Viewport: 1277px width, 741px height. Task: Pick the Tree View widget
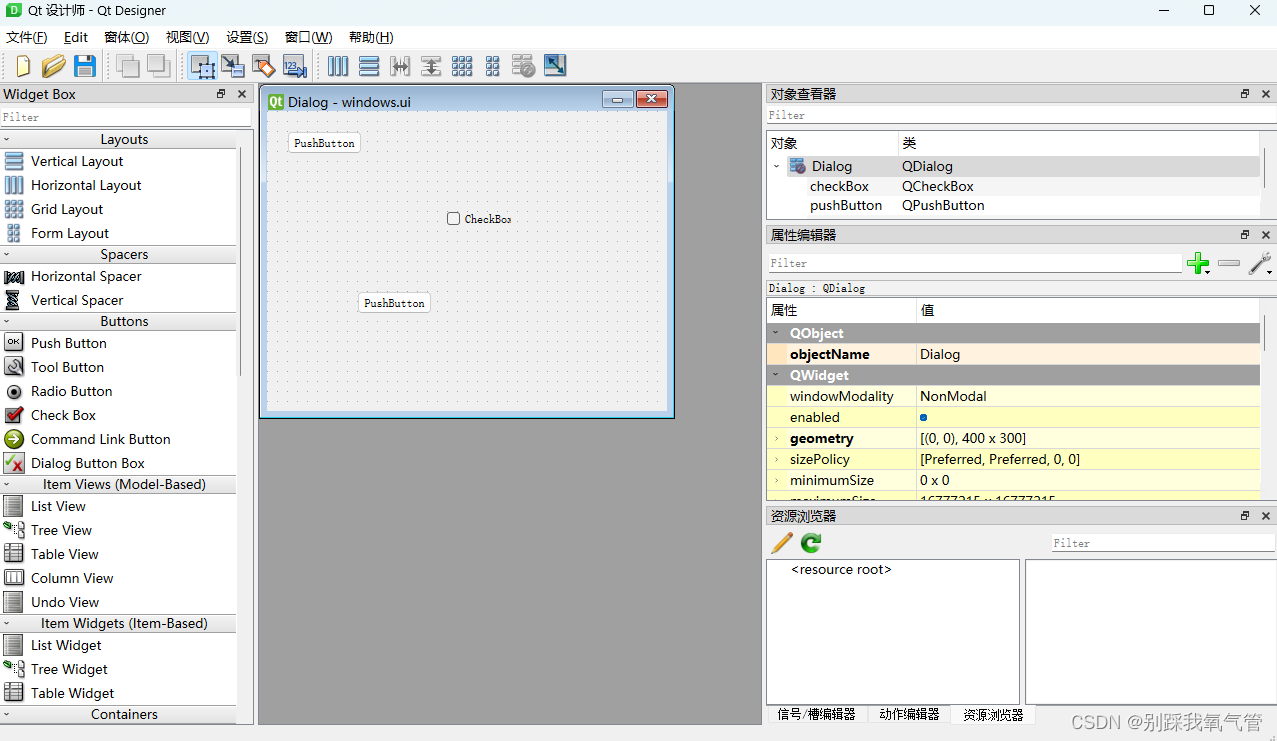[x=61, y=530]
